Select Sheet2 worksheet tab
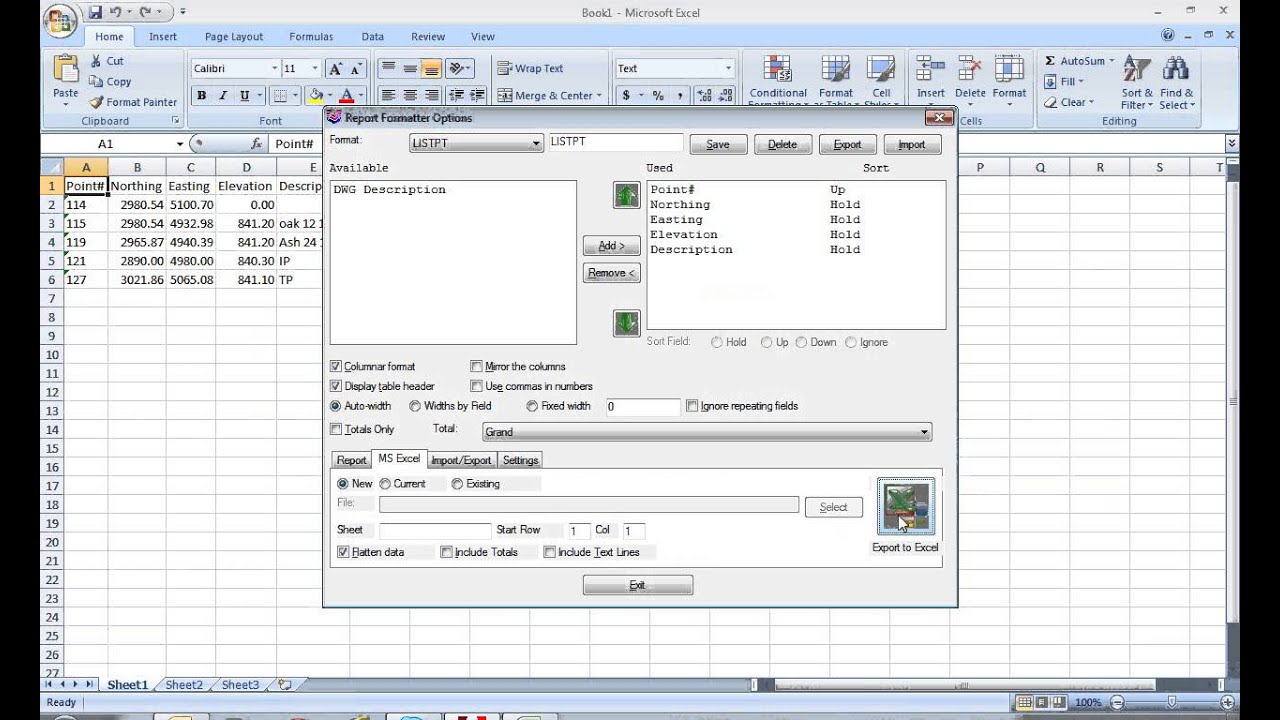 tap(184, 685)
